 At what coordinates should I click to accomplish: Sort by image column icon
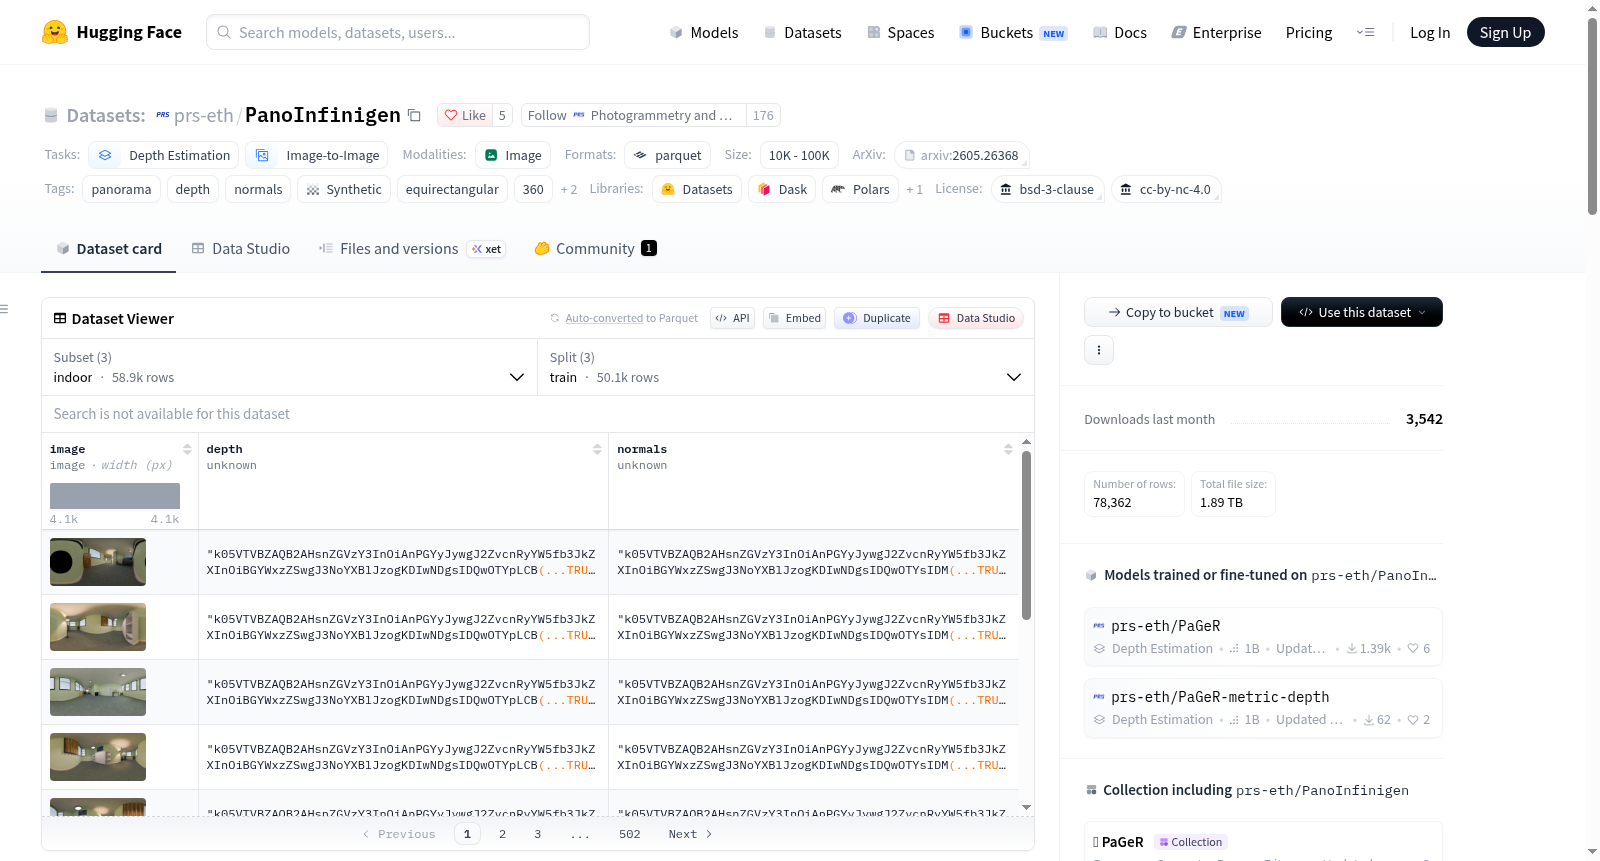pyautogui.click(x=187, y=449)
